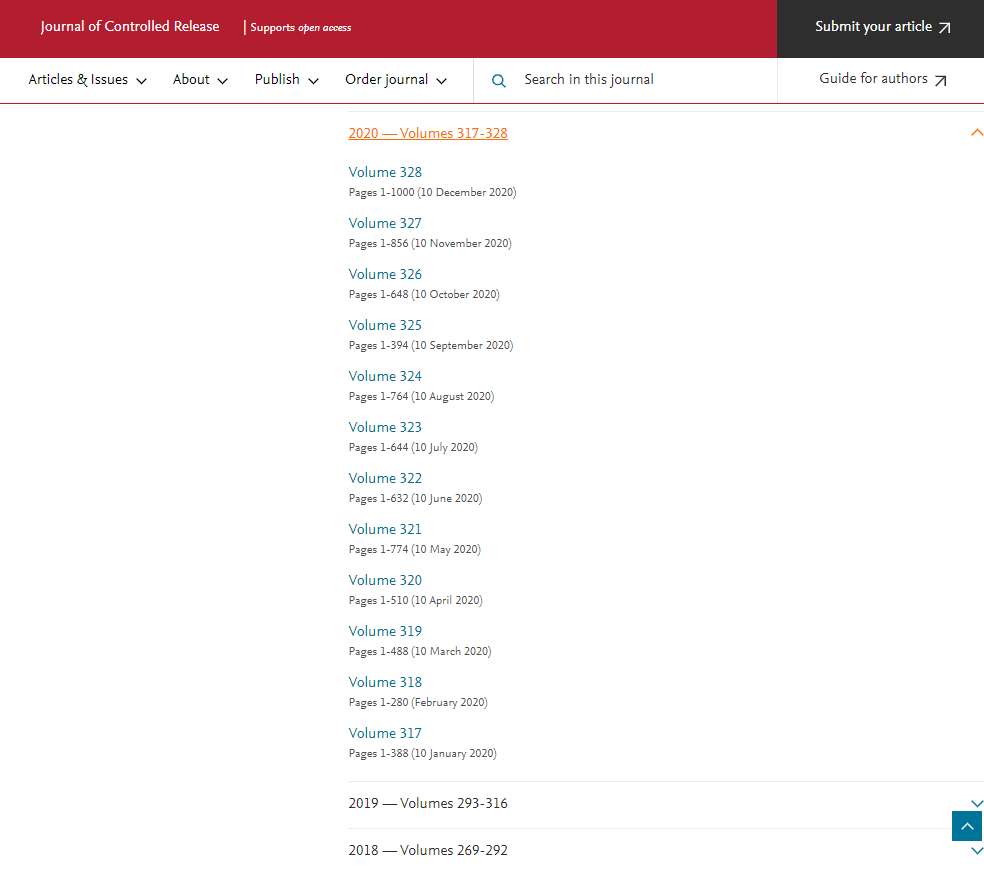984x869 pixels.
Task: Click the back-to-top arrow button
Action: click(x=967, y=826)
